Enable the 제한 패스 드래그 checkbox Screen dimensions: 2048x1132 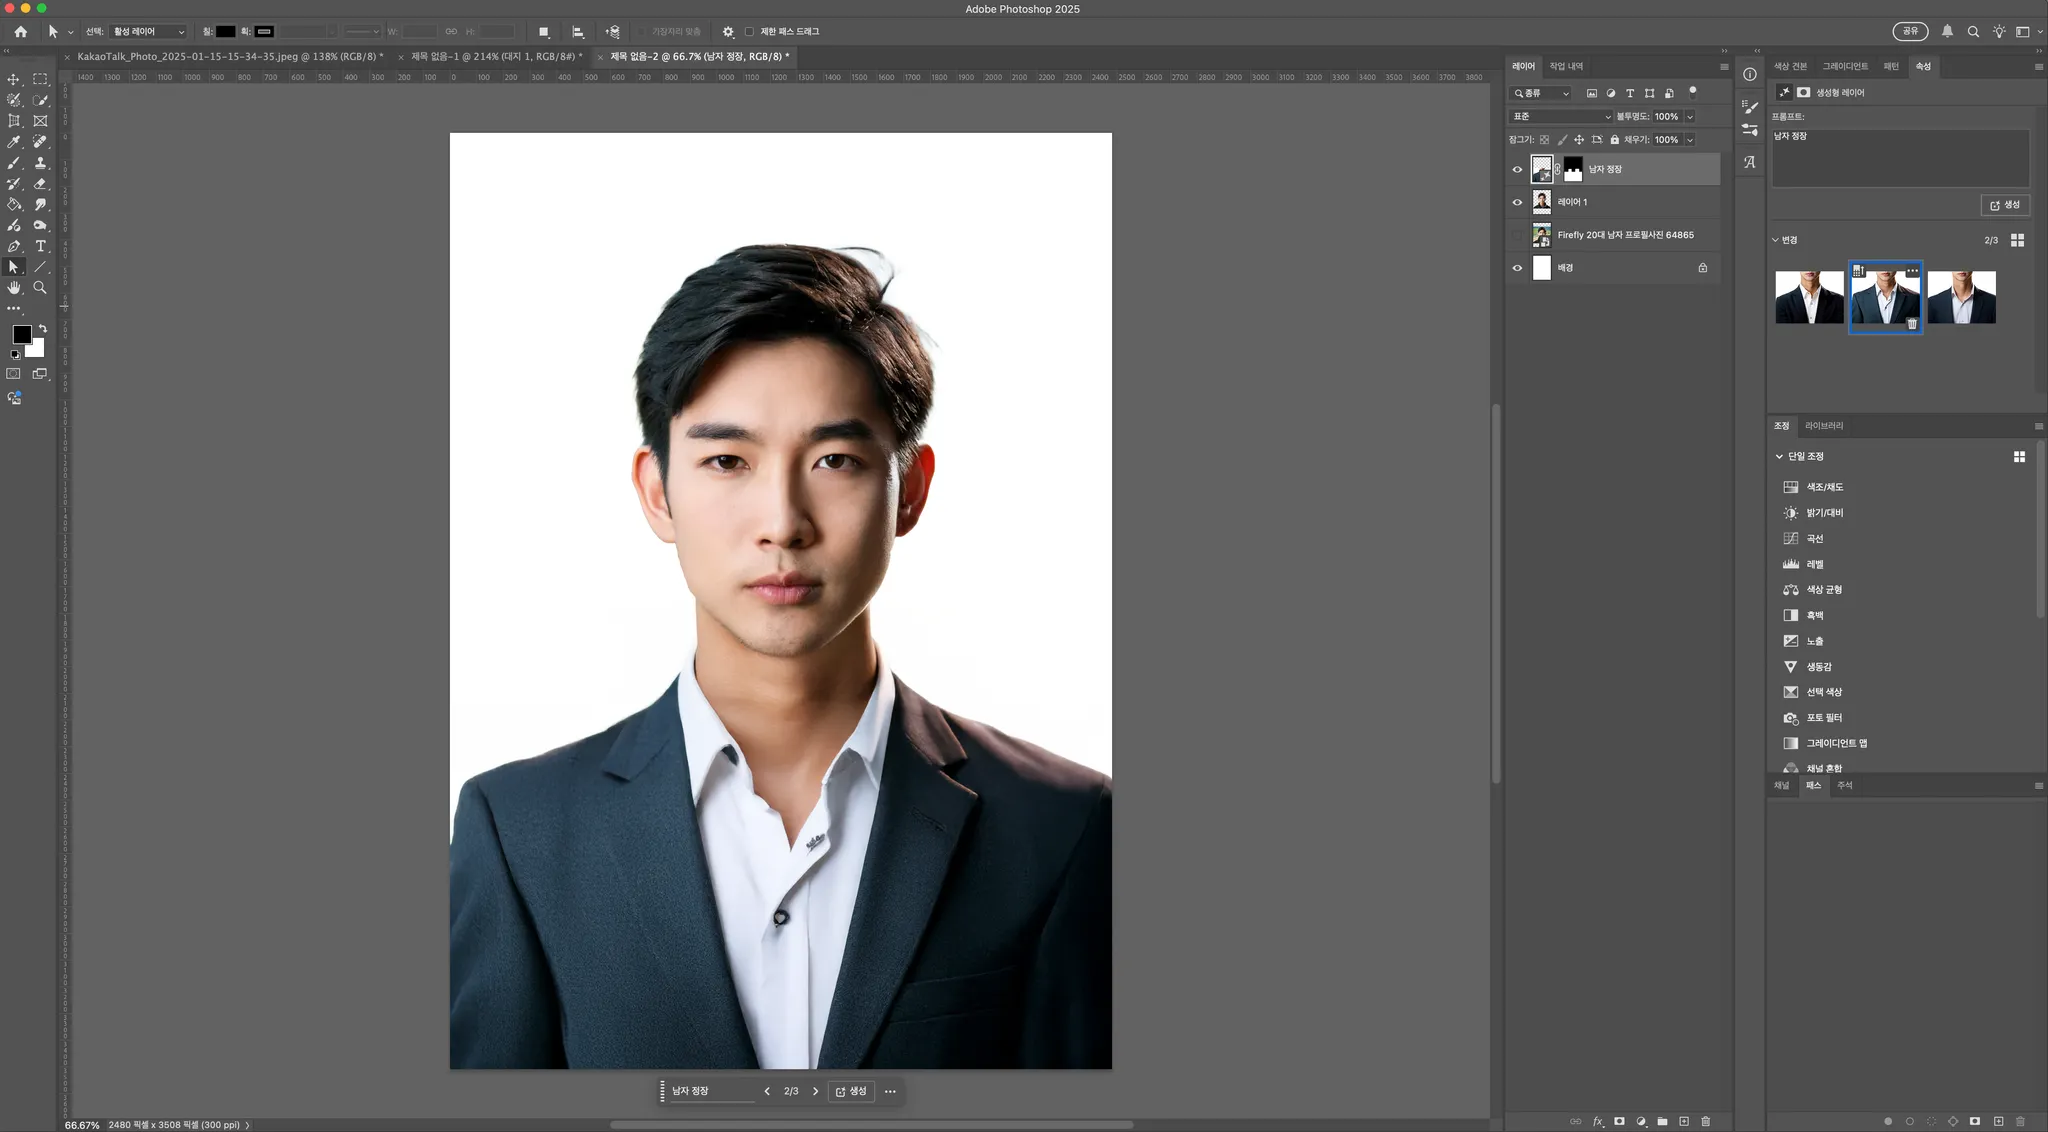(x=749, y=32)
